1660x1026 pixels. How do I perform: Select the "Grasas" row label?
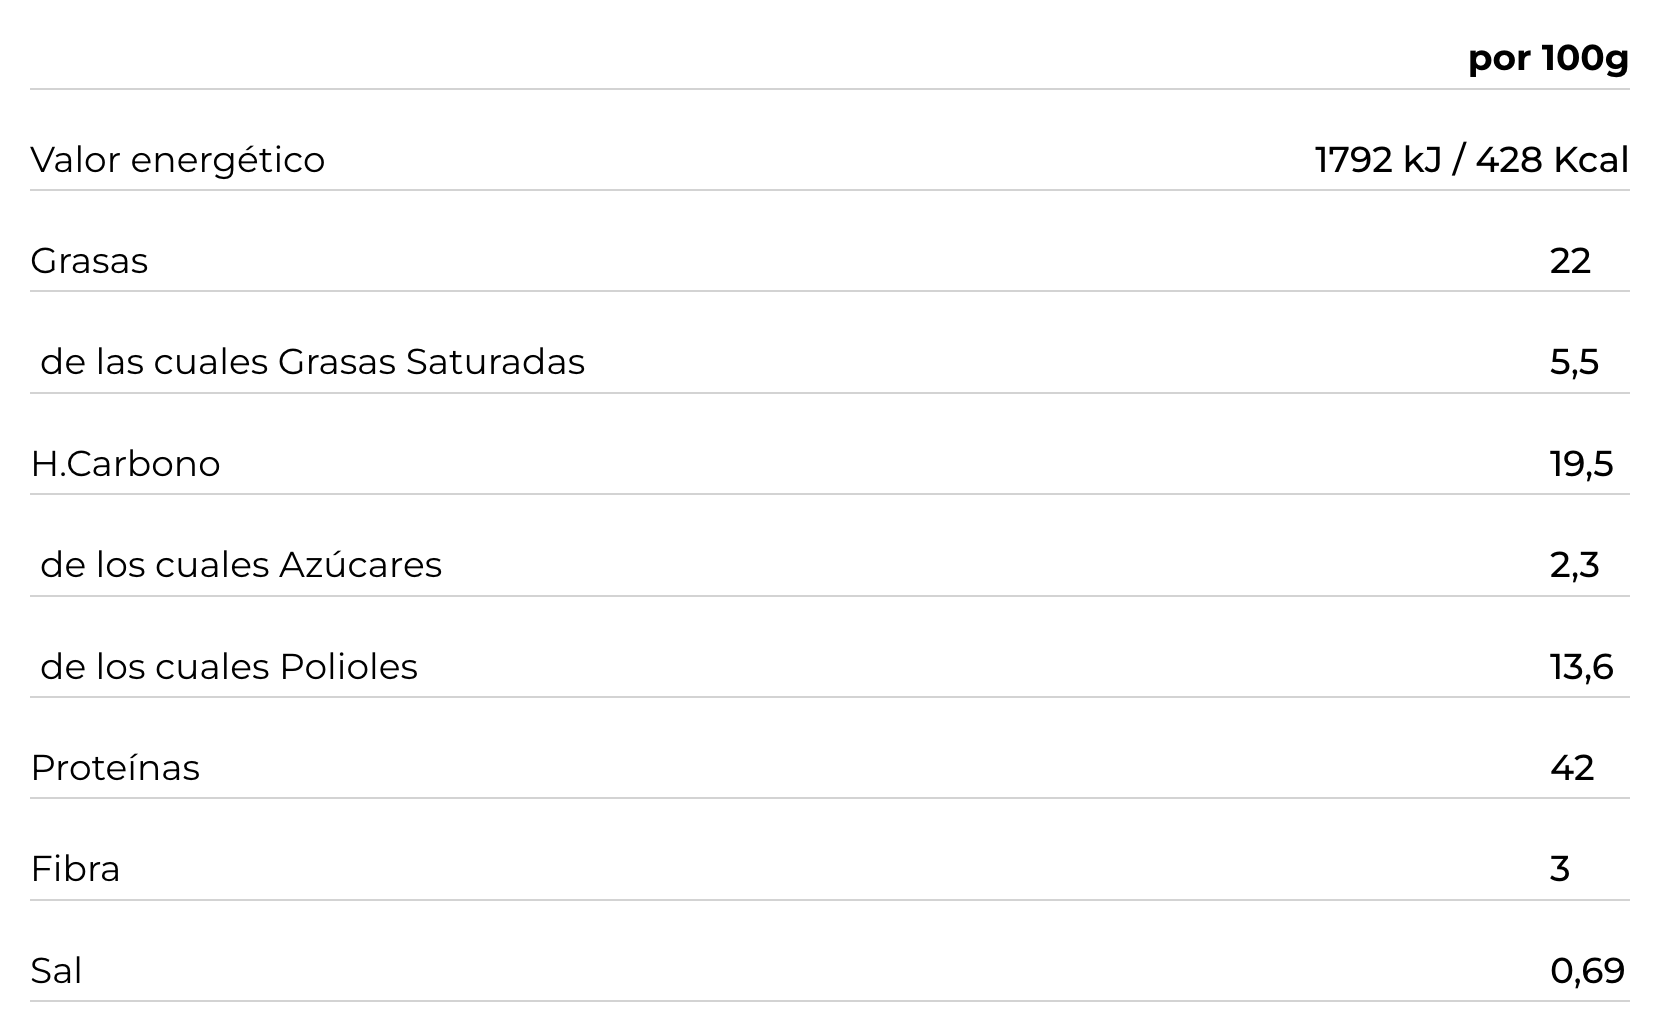[x=89, y=261]
